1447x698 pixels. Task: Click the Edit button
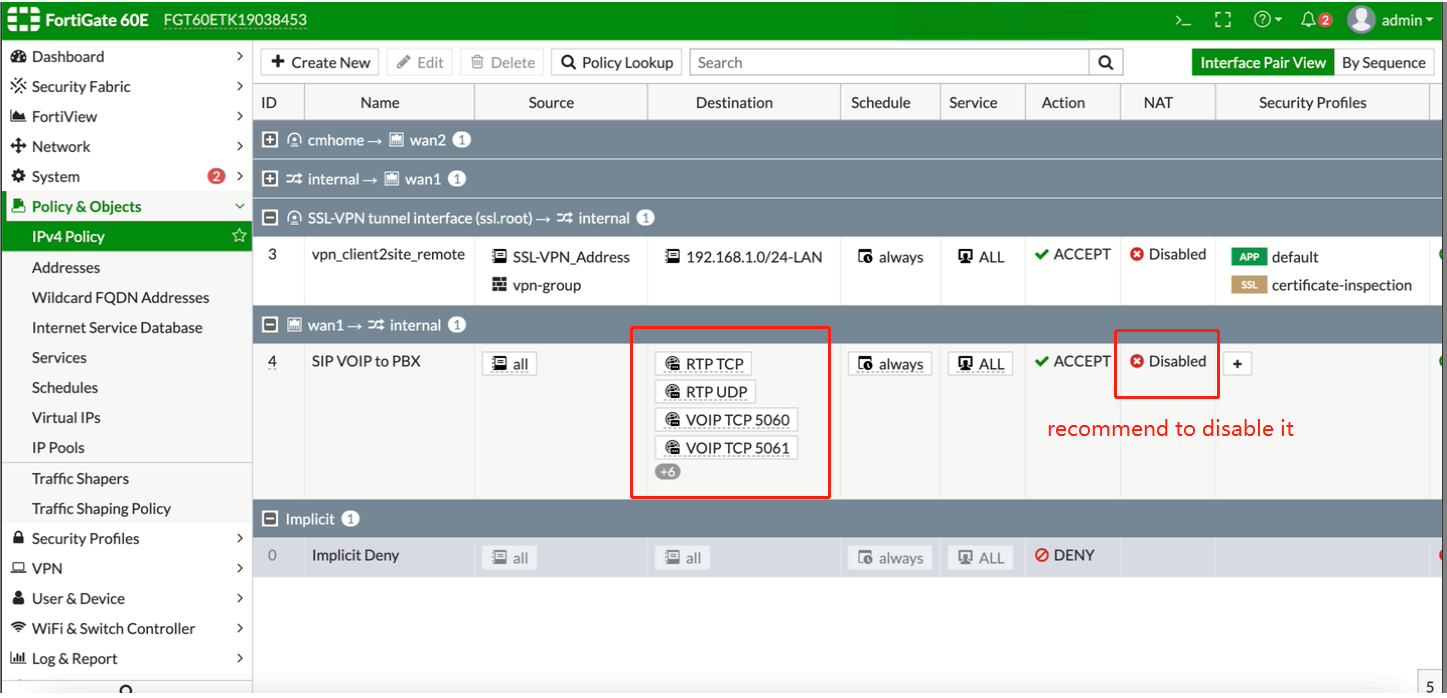pyautogui.click(x=420, y=62)
